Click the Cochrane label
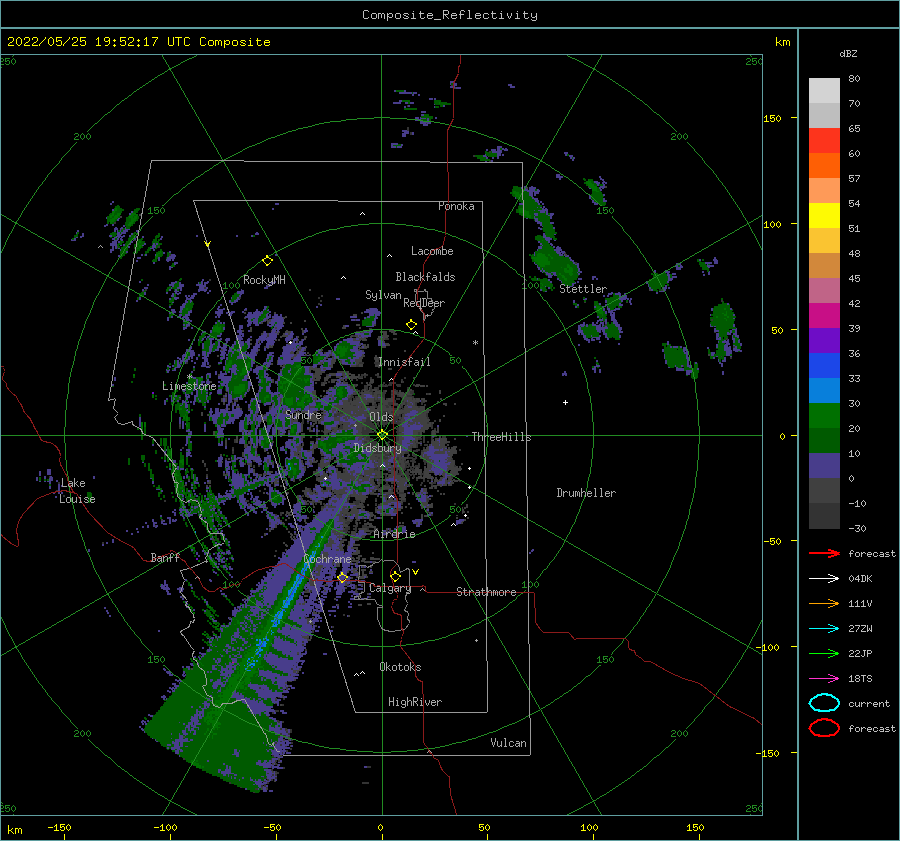The image size is (900, 841). 327,559
